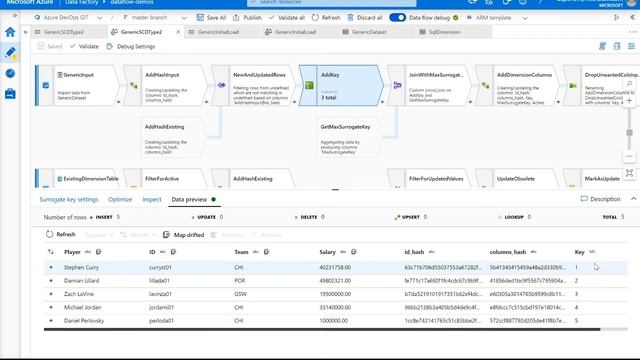Toggle Data flow debug switch

tap(397, 18)
